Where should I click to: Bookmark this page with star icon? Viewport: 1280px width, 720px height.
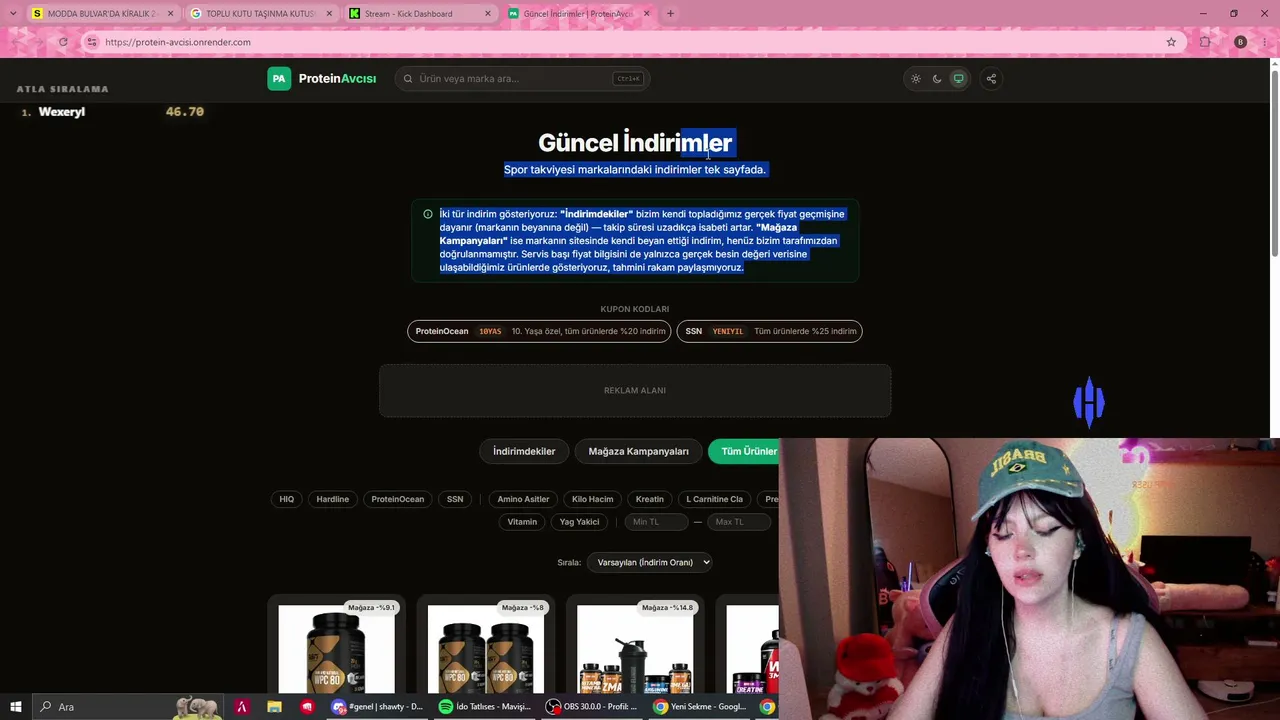pos(1171,42)
